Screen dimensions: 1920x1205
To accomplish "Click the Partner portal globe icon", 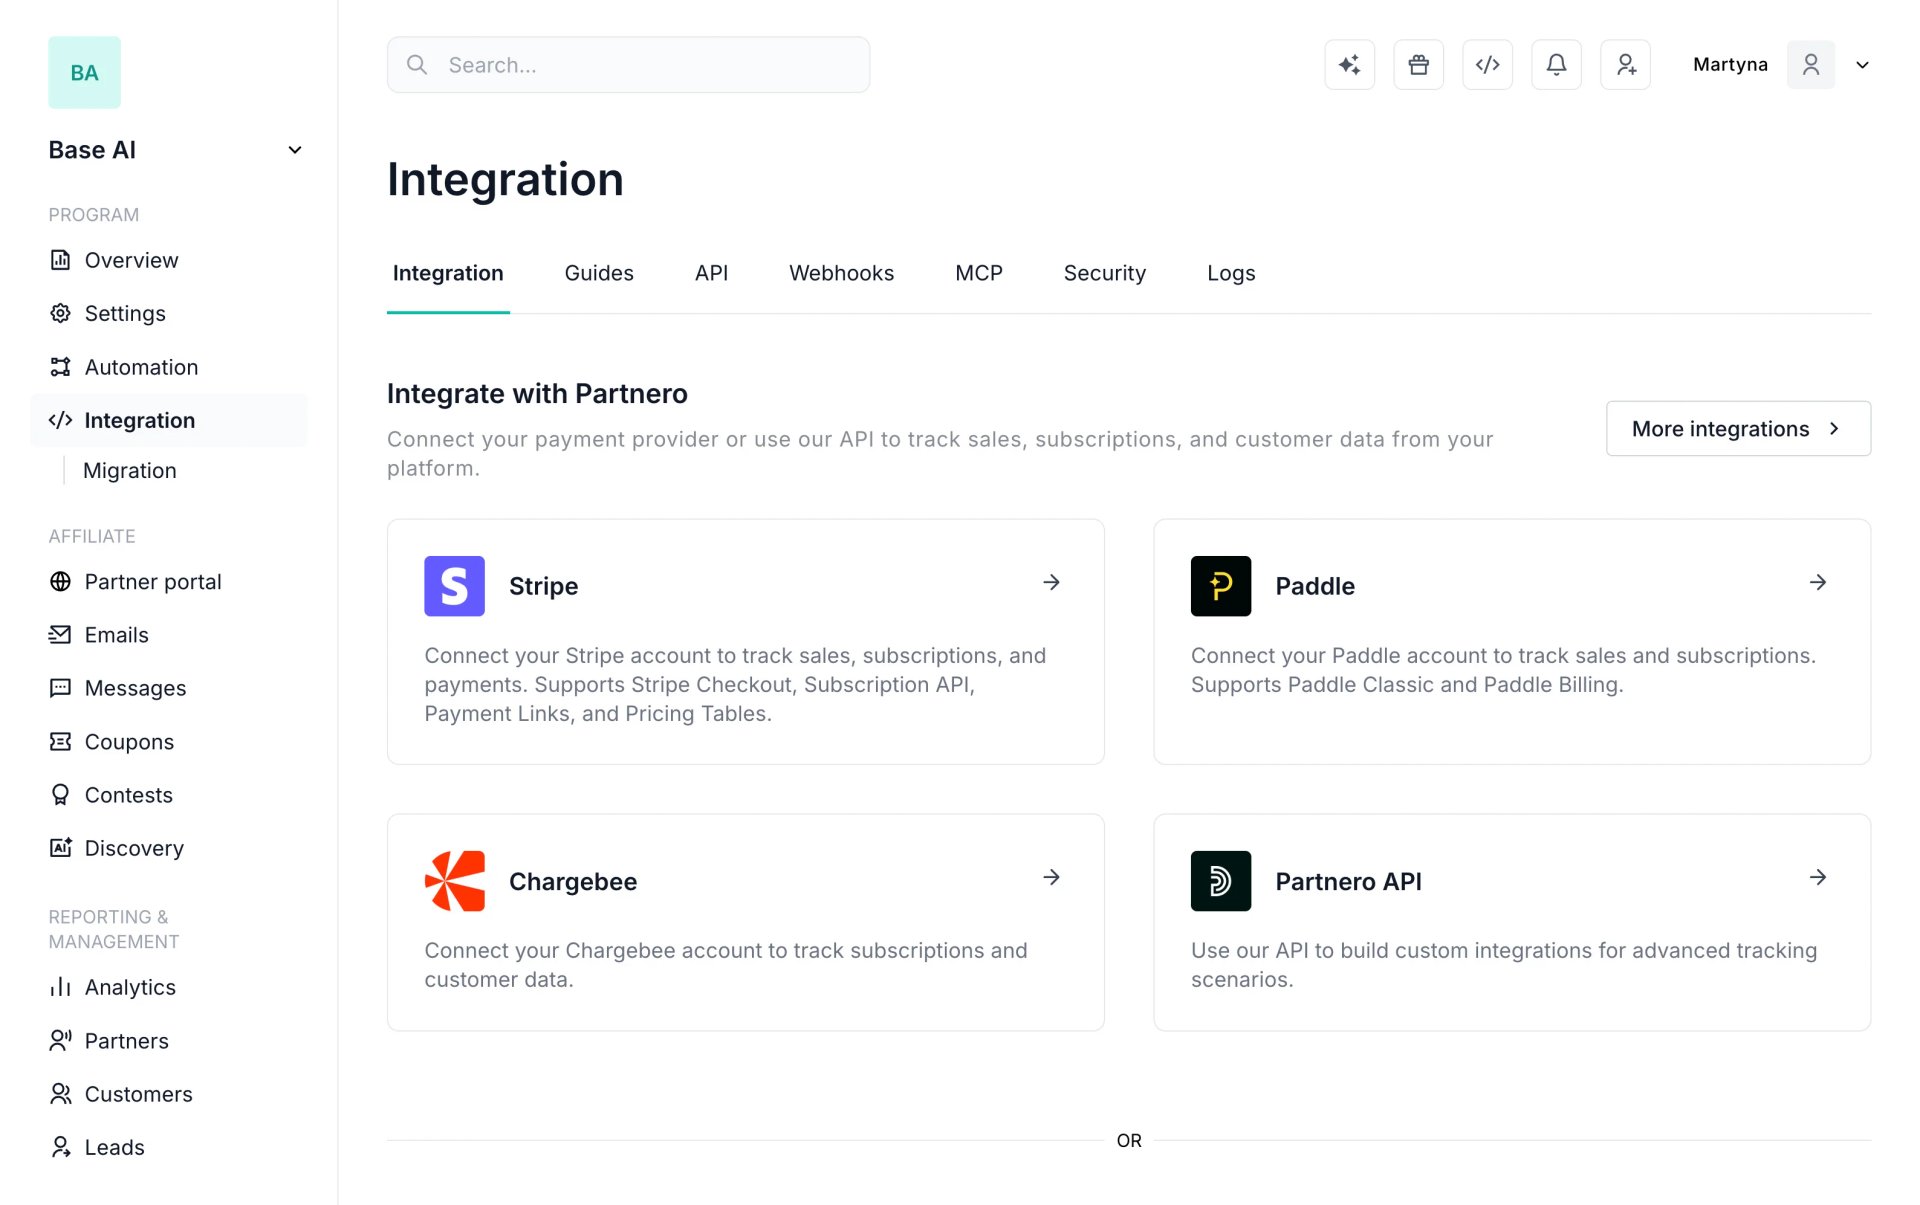I will pyautogui.click(x=60, y=581).
